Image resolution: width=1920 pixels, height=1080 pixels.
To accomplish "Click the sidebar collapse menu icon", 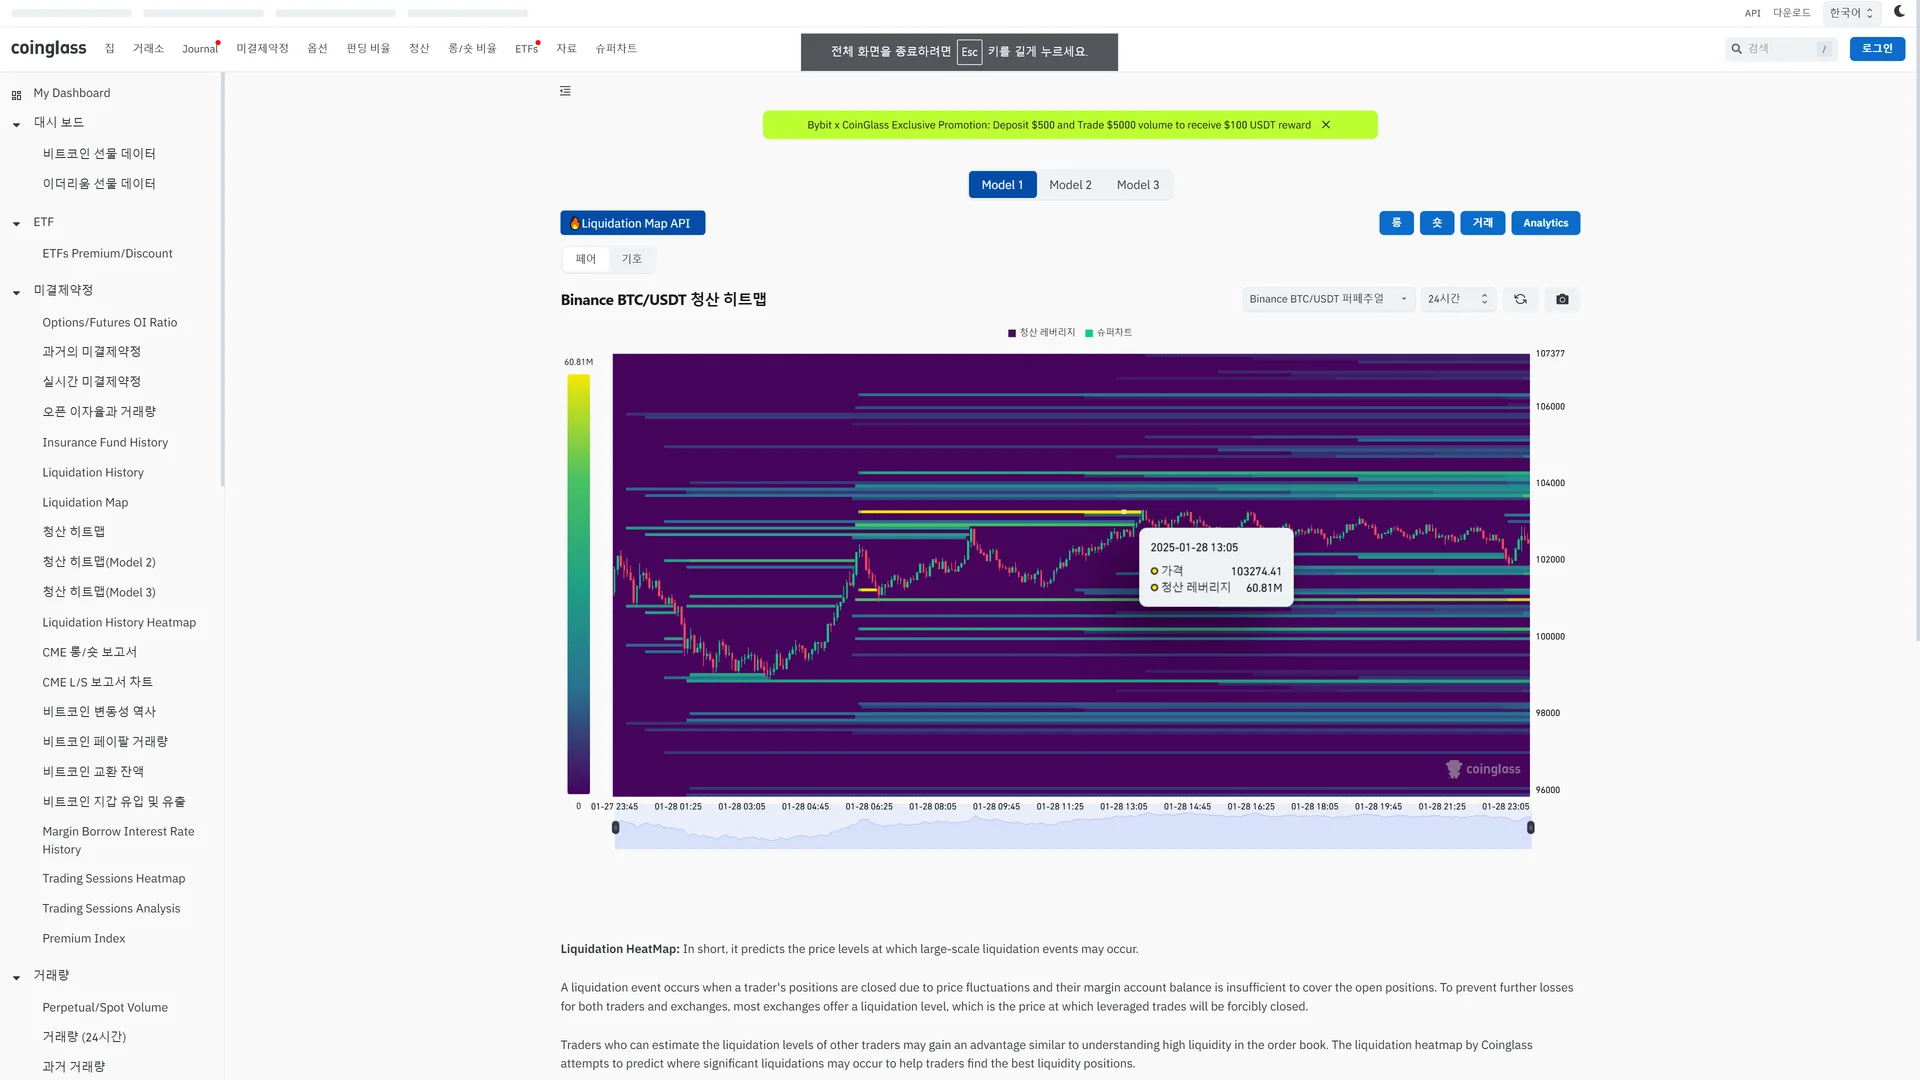I will pyautogui.click(x=565, y=91).
